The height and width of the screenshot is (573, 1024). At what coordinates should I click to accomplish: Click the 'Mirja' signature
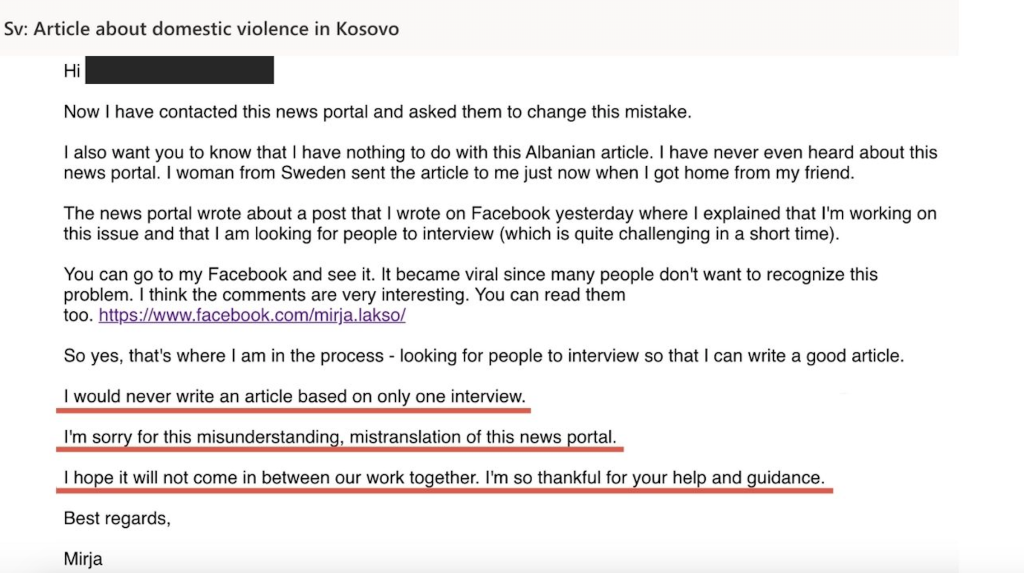point(83,559)
